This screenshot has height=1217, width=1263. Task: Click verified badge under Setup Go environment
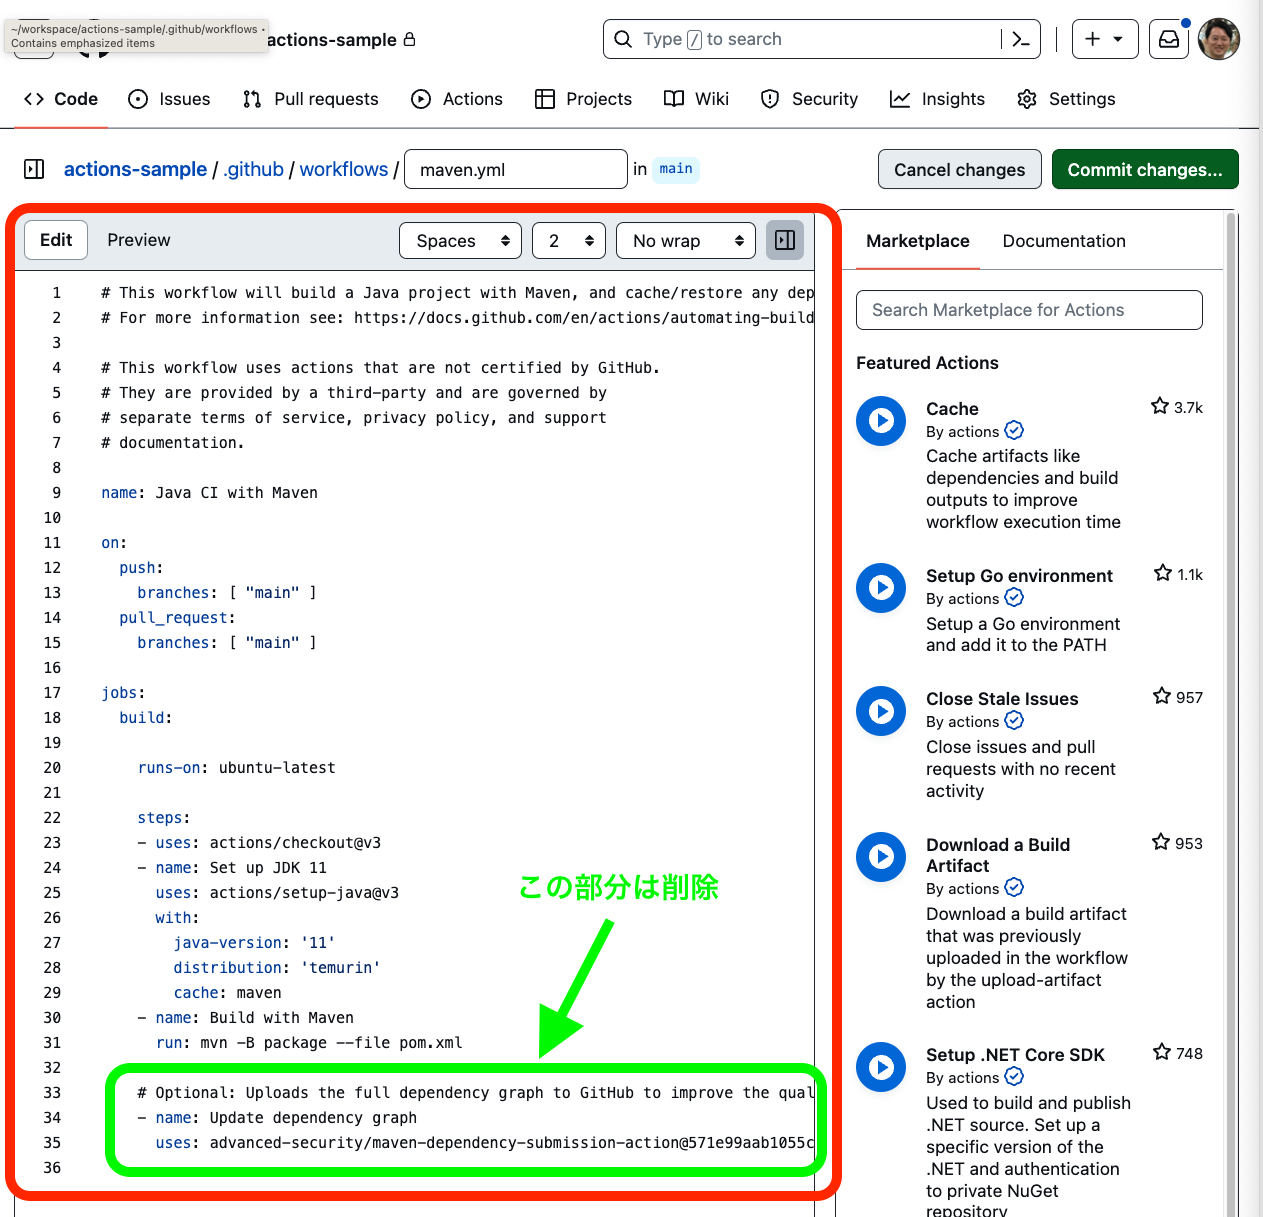tap(1014, 597)
